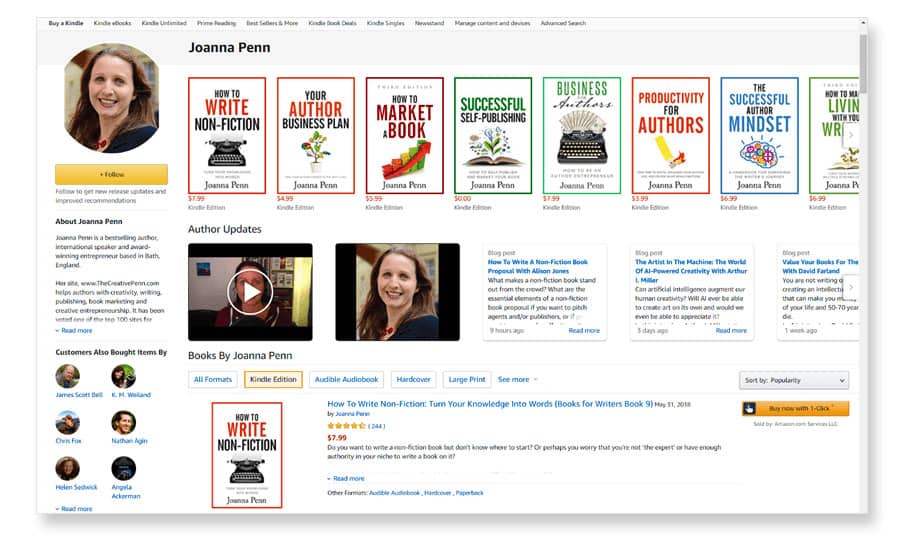Viewport: 900px width, 538px height.
Task: Play the first Author Updates video
Action: tap(250, 292)
